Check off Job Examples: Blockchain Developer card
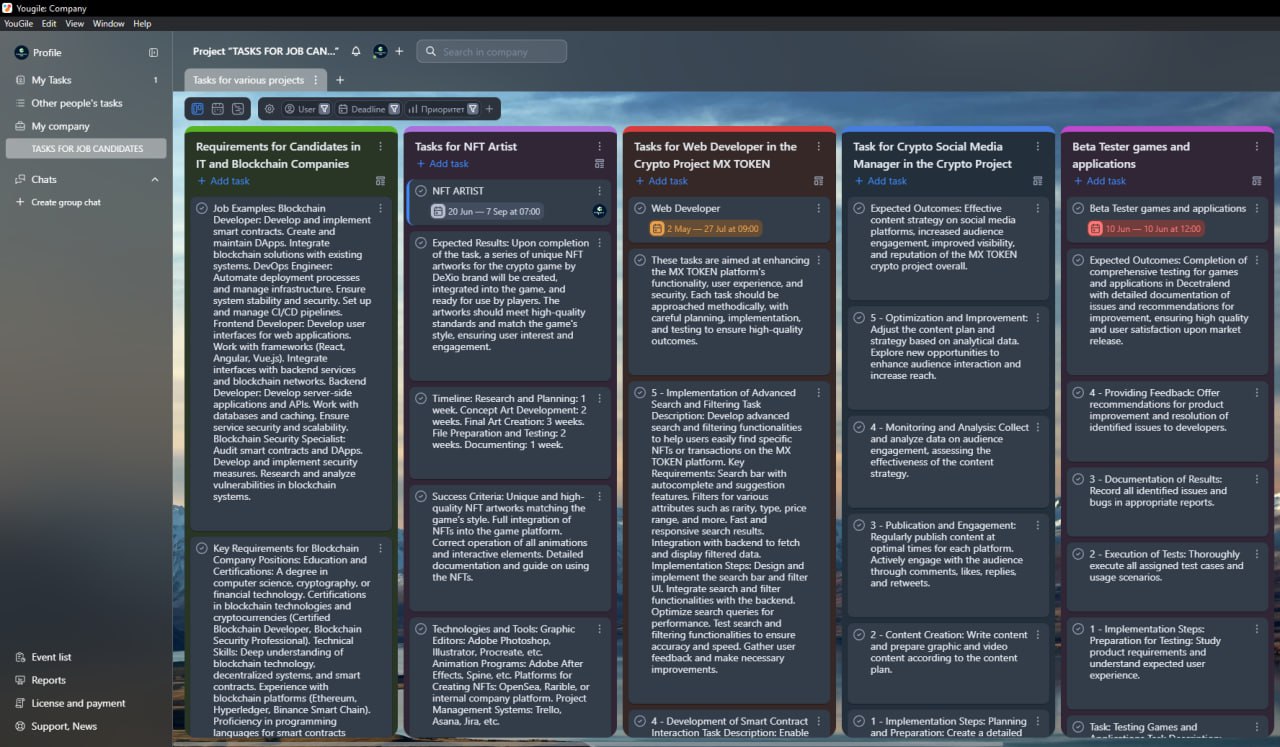The height and width of the screenshot is (747, 1280). pos(202,208)
